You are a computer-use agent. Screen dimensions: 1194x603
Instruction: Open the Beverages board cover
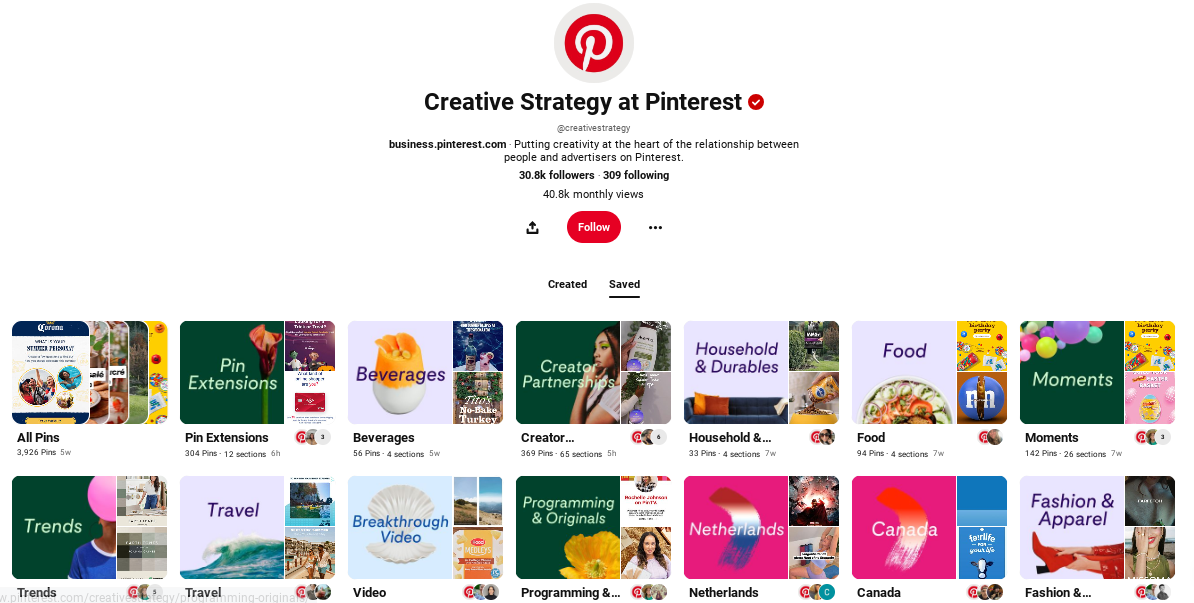coord(426,372)
